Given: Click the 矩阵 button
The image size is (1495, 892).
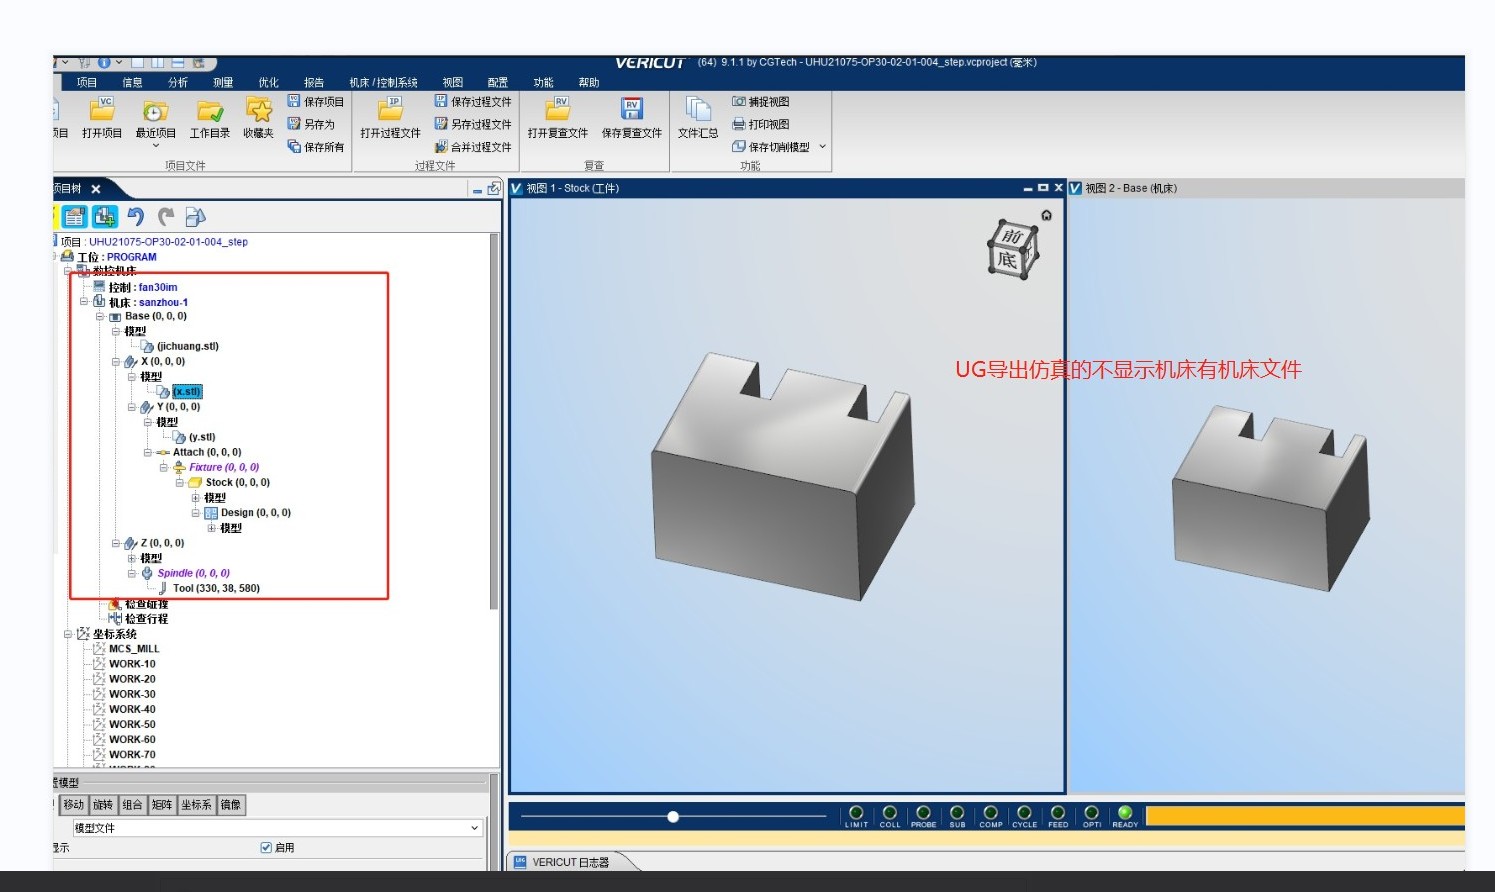Looking at the screenshot, I should point(162,805).
